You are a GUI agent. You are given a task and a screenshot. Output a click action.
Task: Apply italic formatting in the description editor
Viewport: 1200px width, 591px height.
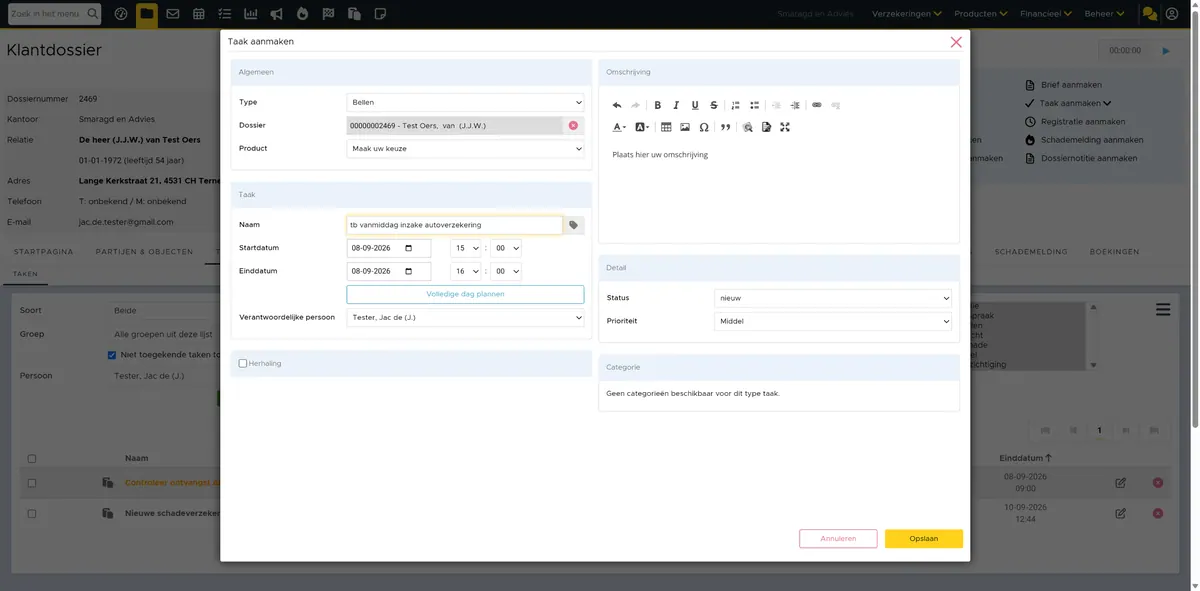click(676, 105)
